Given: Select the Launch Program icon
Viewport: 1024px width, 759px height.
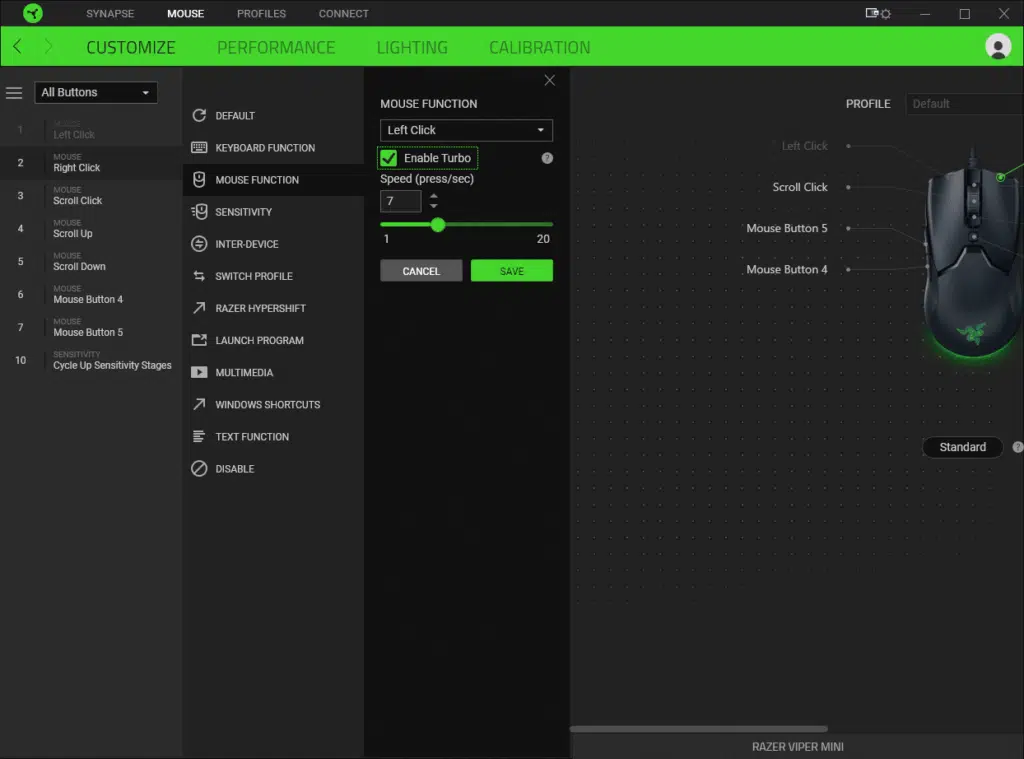Looking at the screenshot, I should [x=199, y=340].
